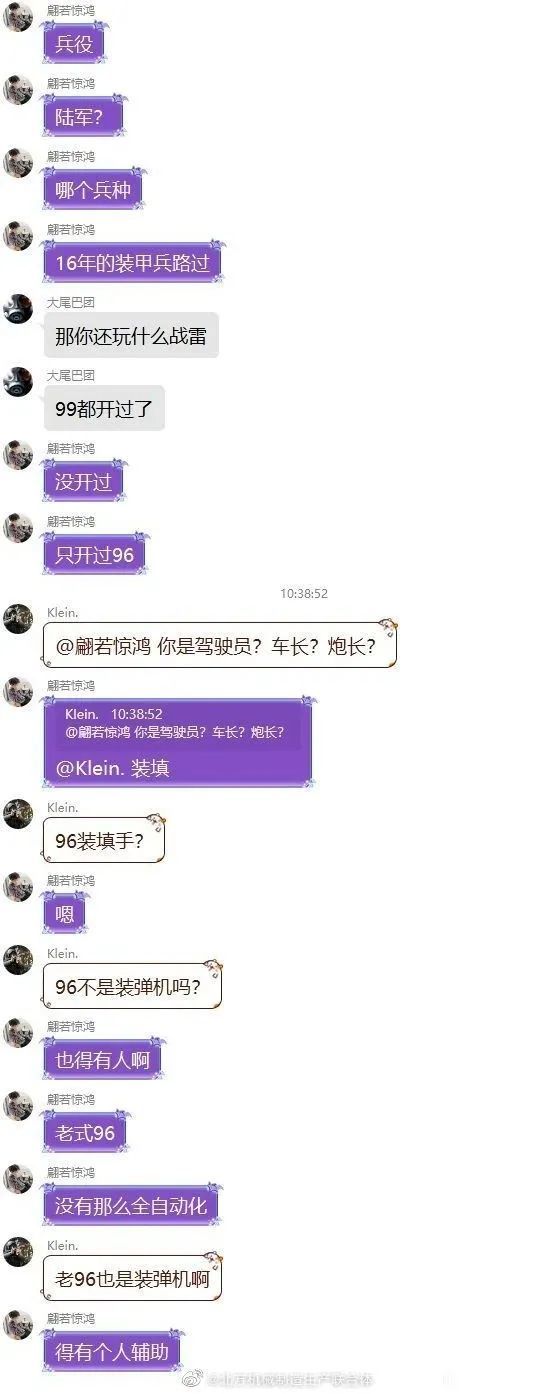This screenshot has height=1394, width=558.
Task: Click Weibo logo in bottom watermark
Action: pos(193,1379)
